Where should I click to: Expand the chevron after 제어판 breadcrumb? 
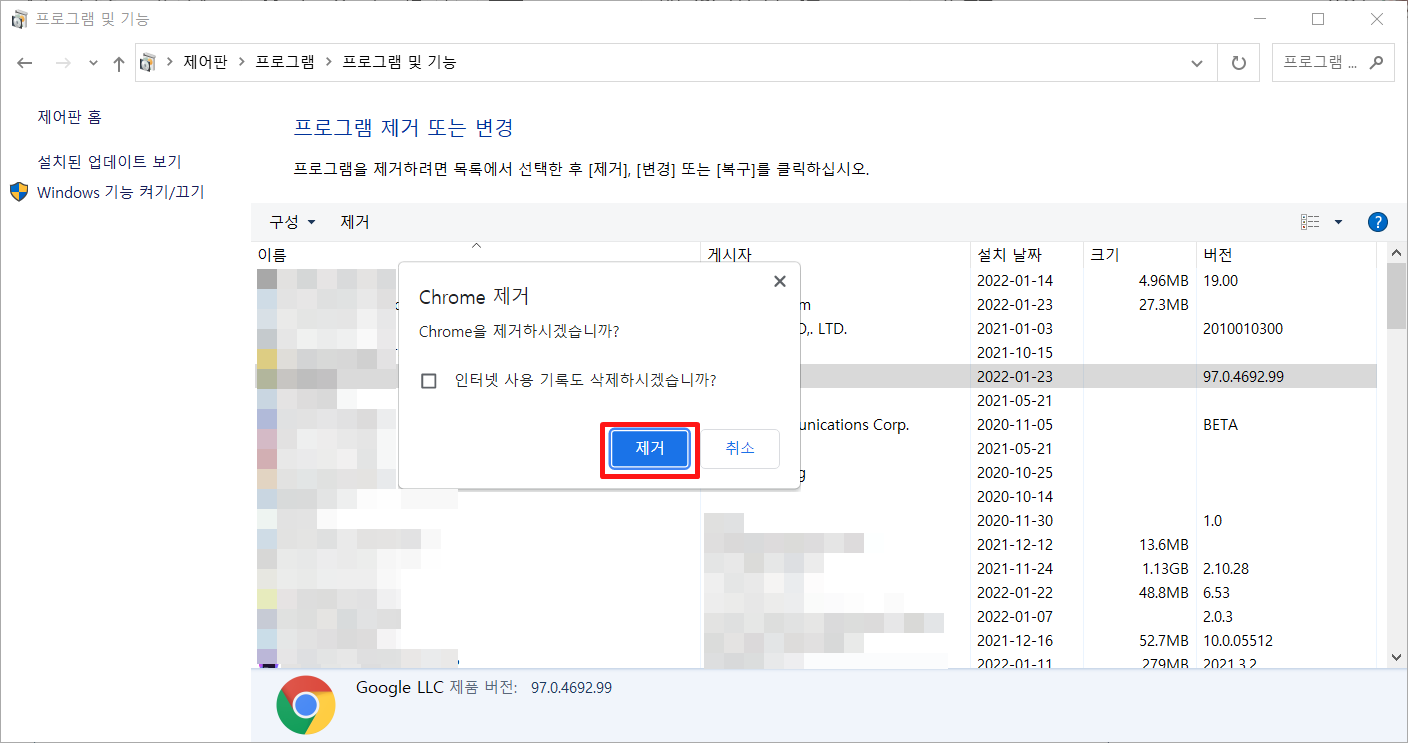tap(241, 63)
